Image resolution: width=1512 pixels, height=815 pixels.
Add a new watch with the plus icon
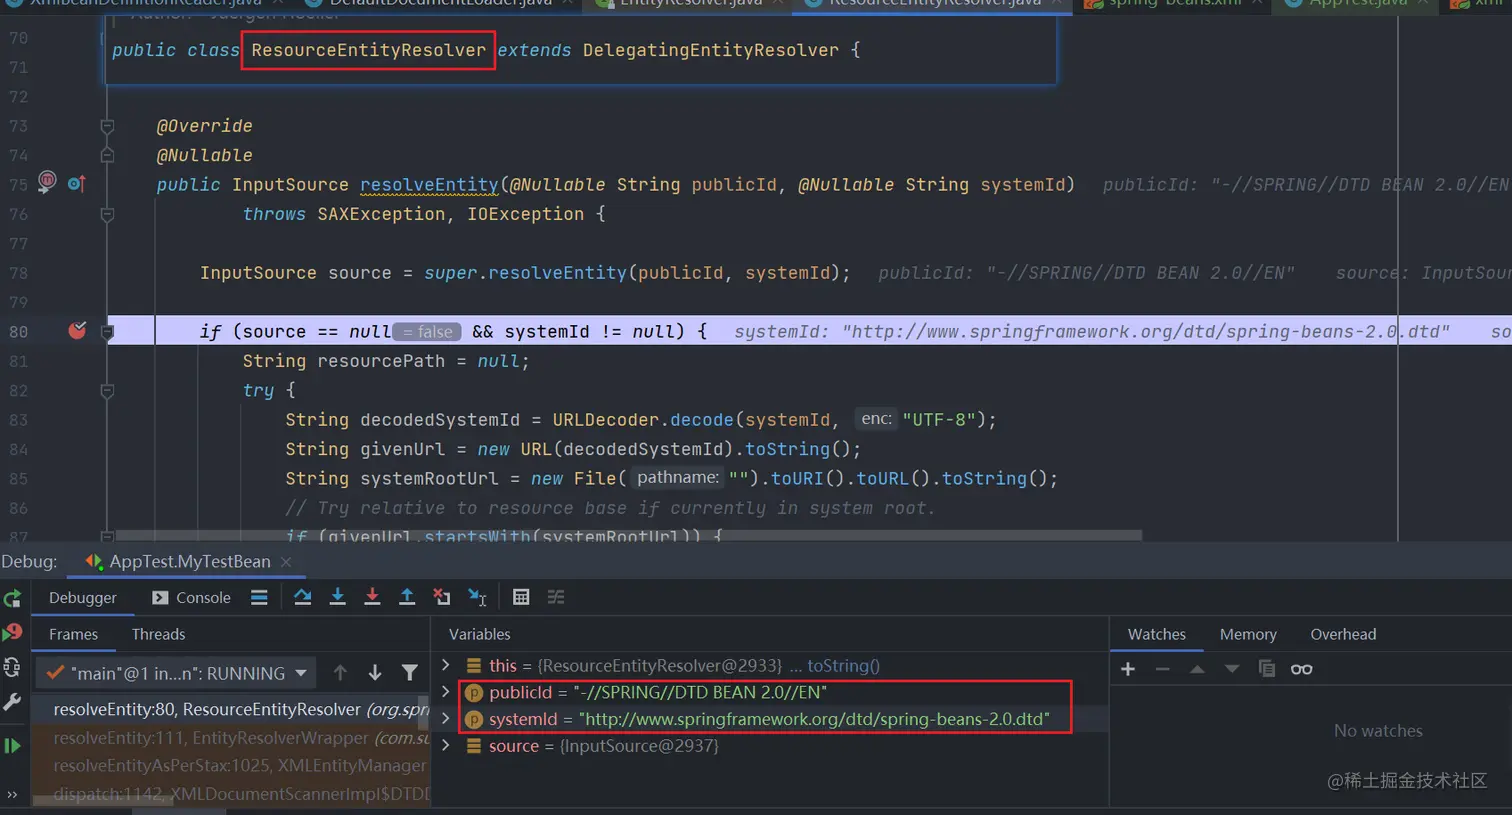(x=1128, y=669)
